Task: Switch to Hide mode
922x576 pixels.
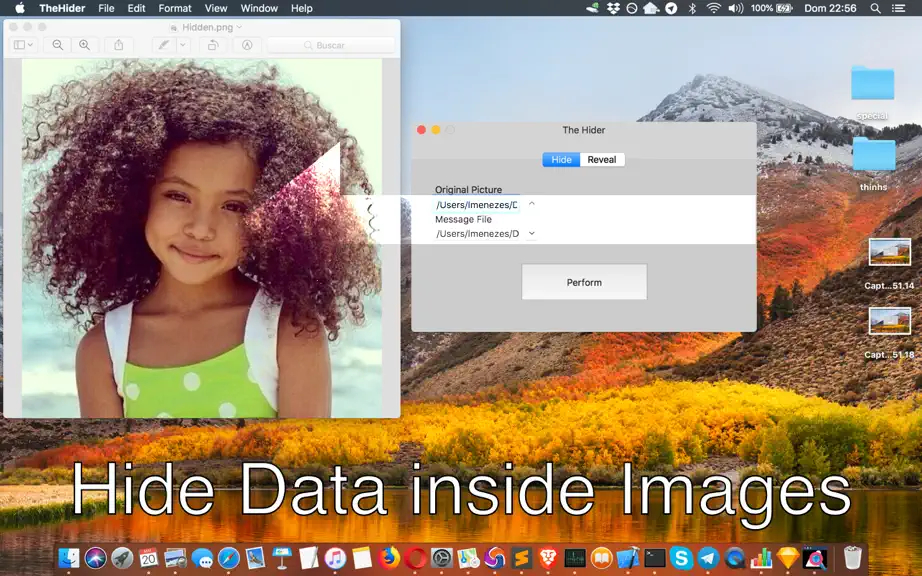Action: [561, 160]
